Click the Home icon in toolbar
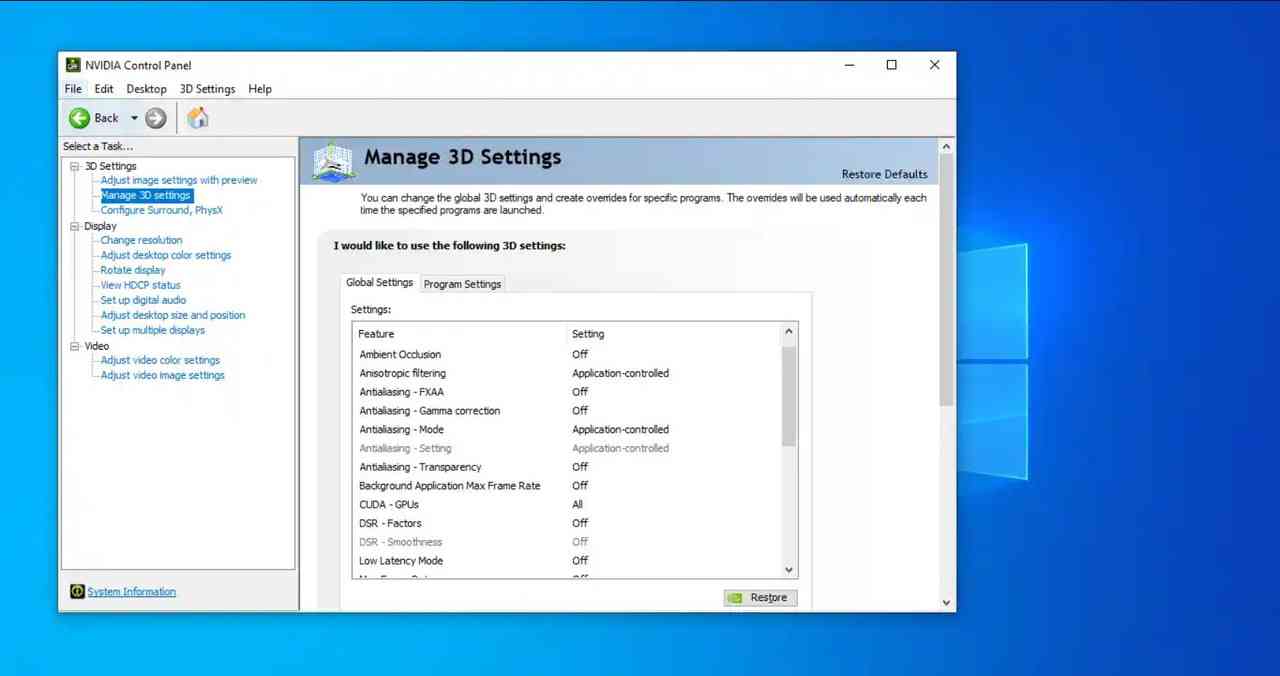 tap(198, 118)
